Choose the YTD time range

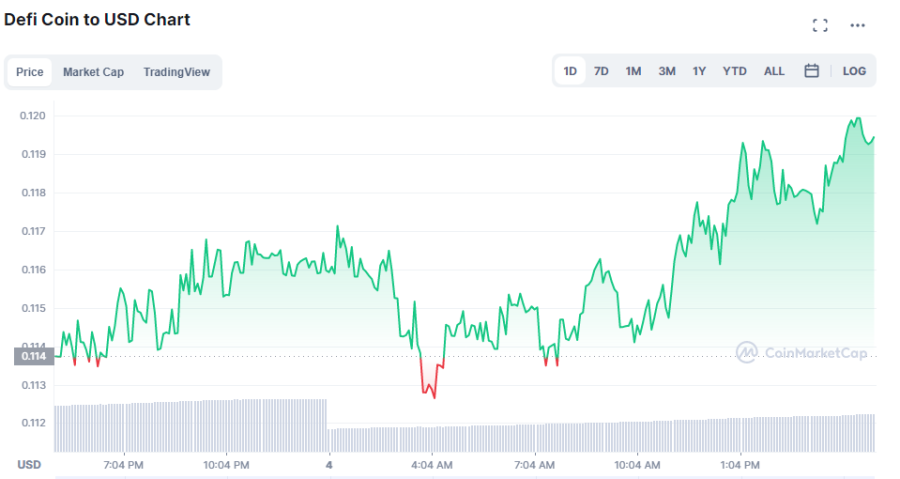(x=734, y=71)
